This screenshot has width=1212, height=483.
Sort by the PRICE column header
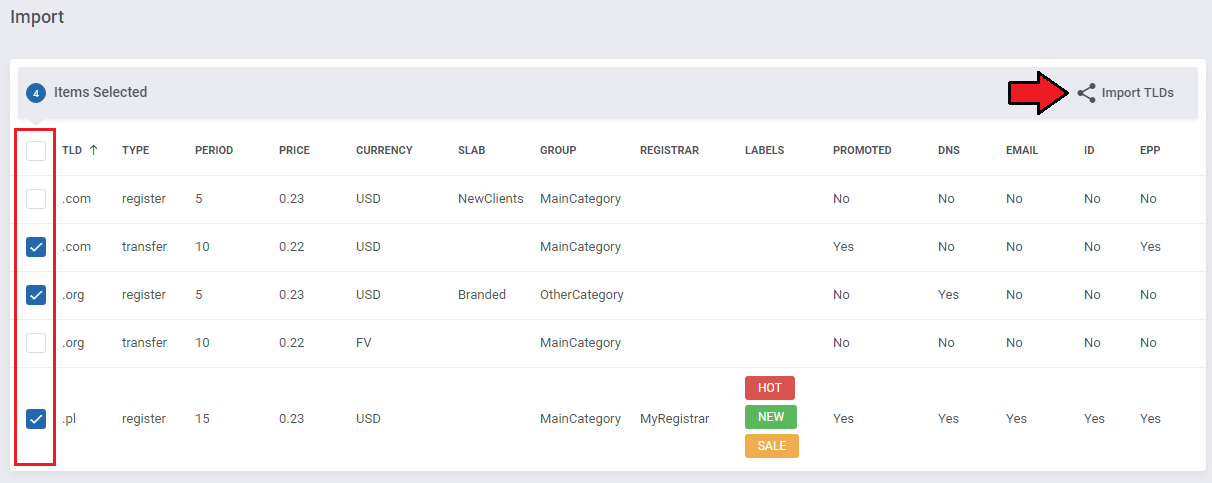click(x=294, y=151)
